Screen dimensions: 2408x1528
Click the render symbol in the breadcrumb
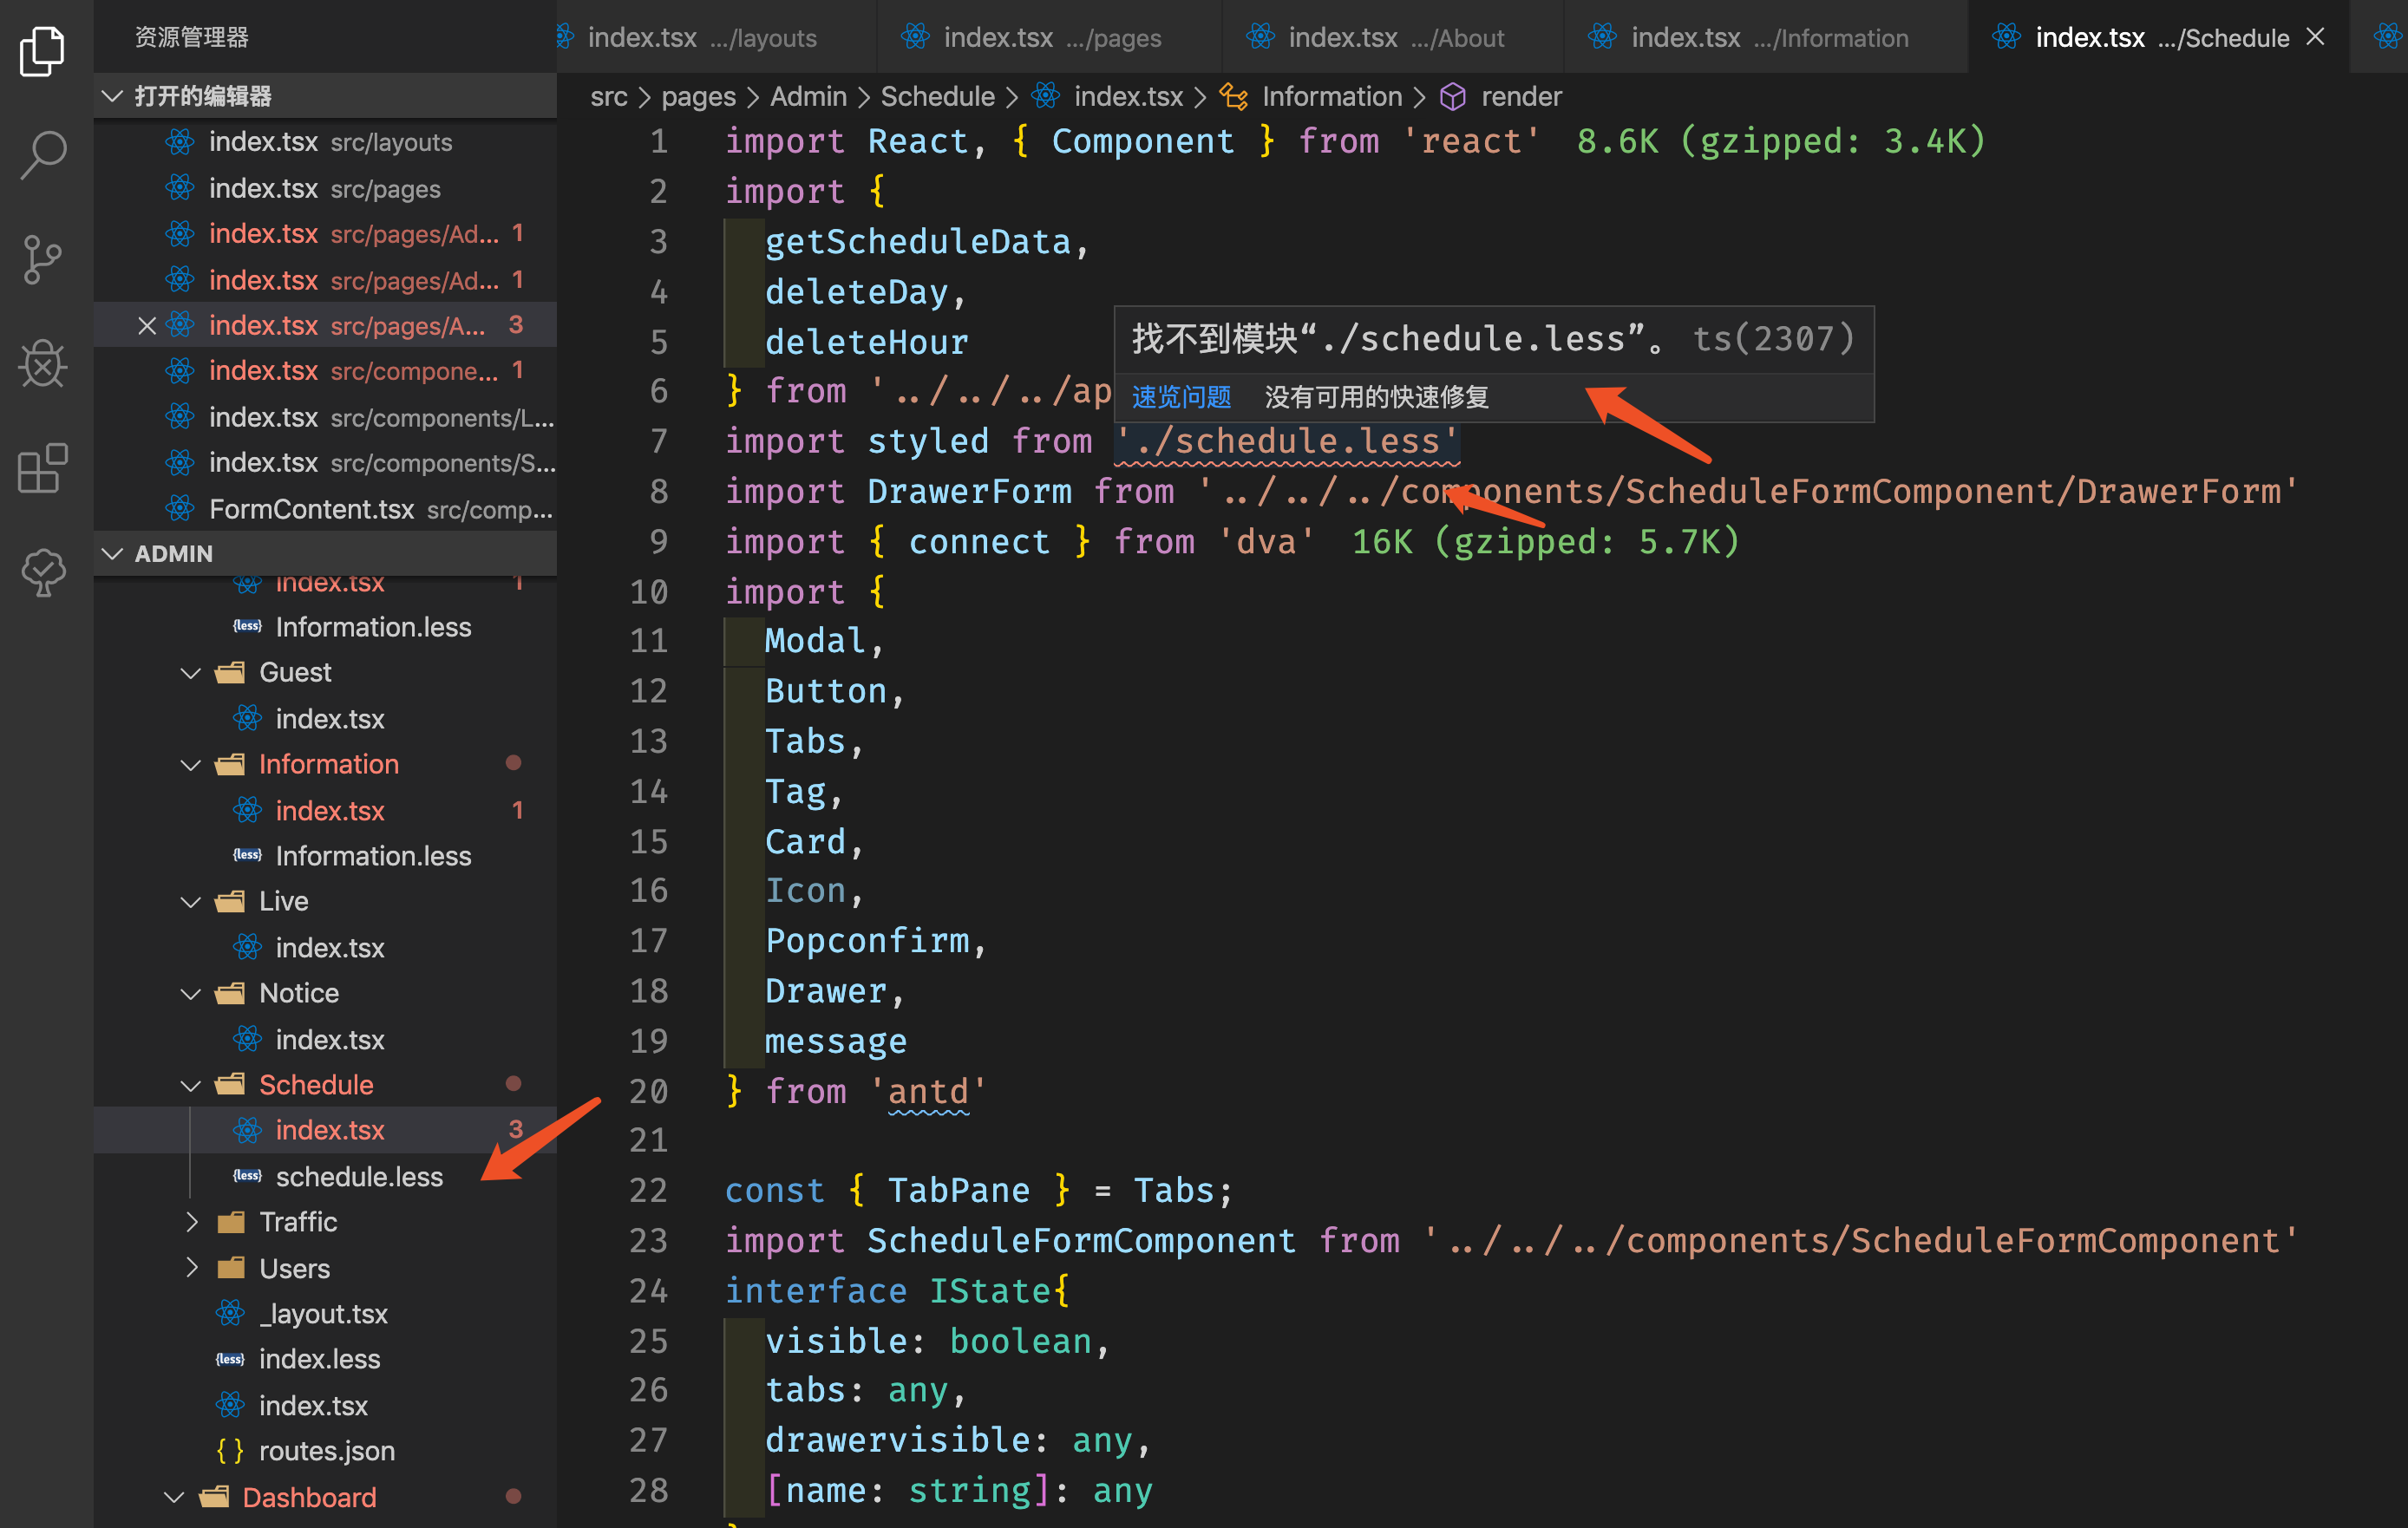click(x=1520, y=96)
